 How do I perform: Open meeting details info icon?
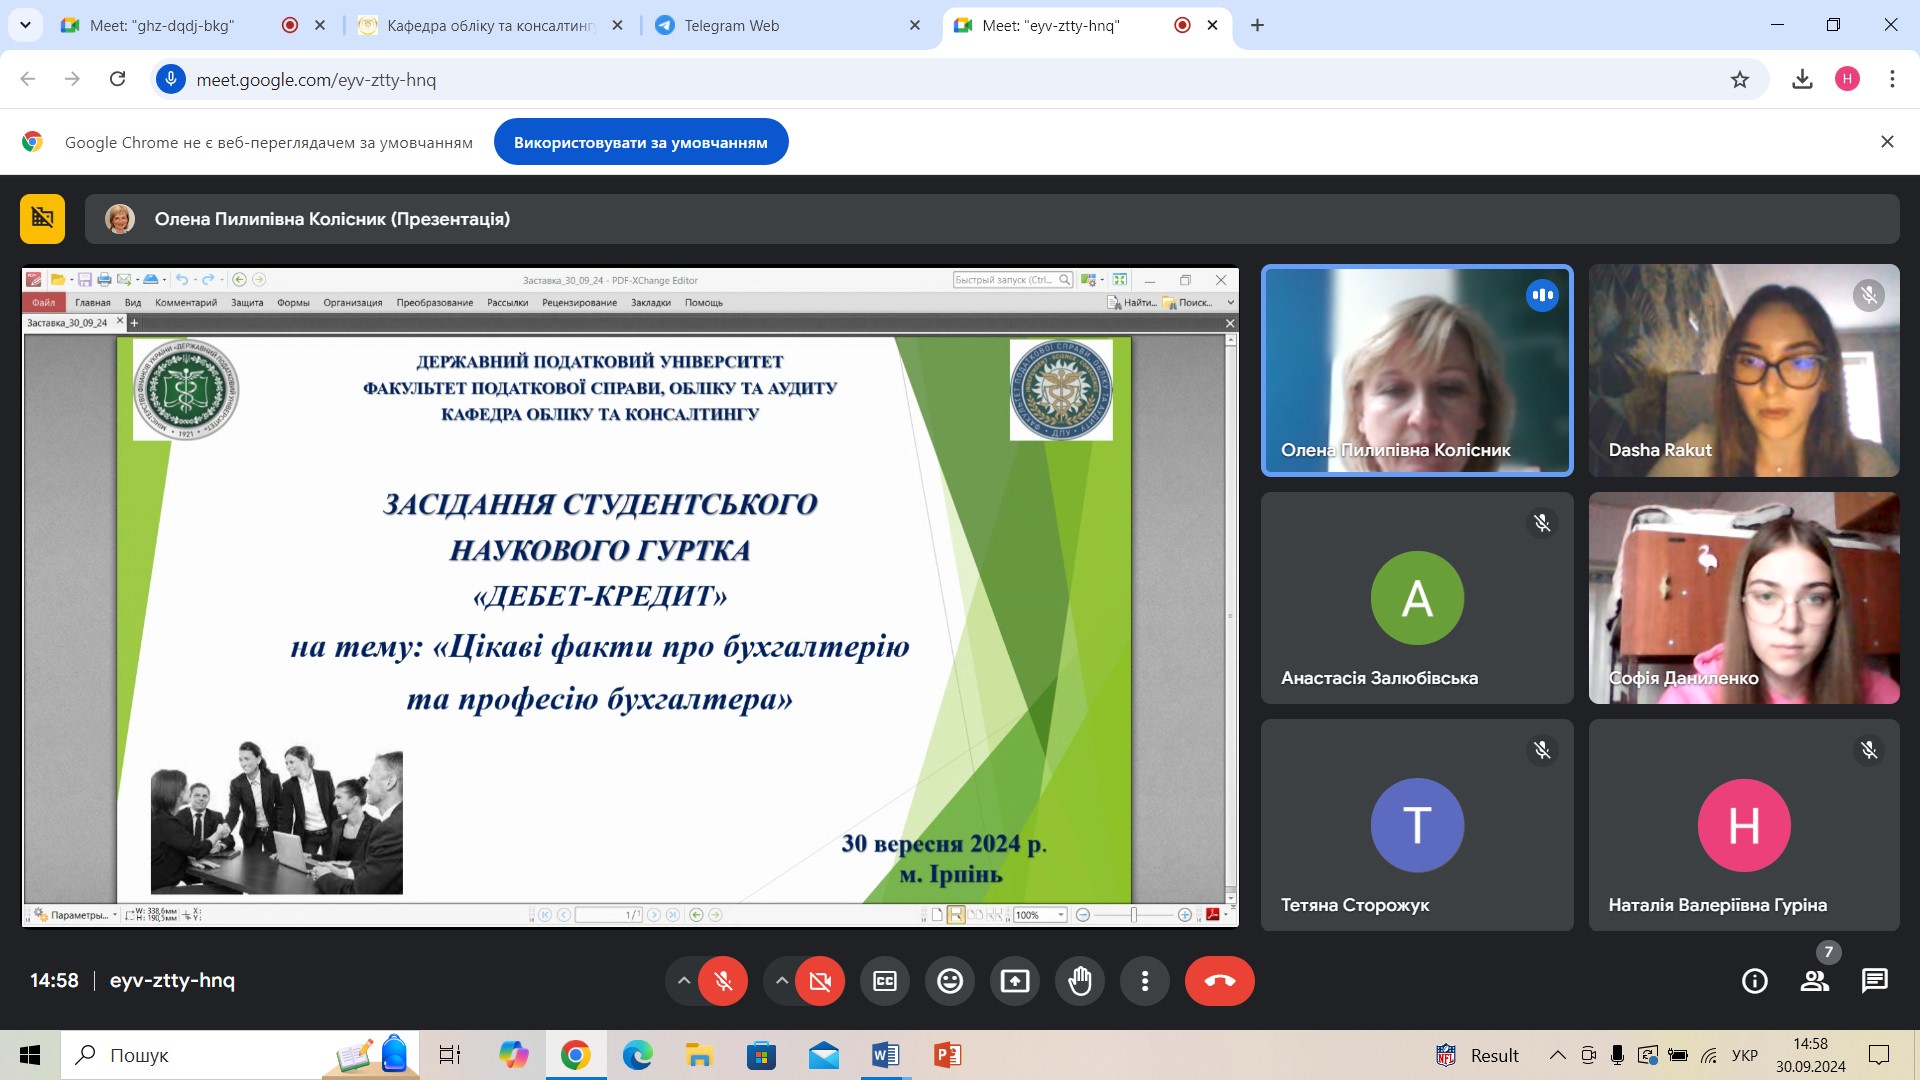point(1755,981)
